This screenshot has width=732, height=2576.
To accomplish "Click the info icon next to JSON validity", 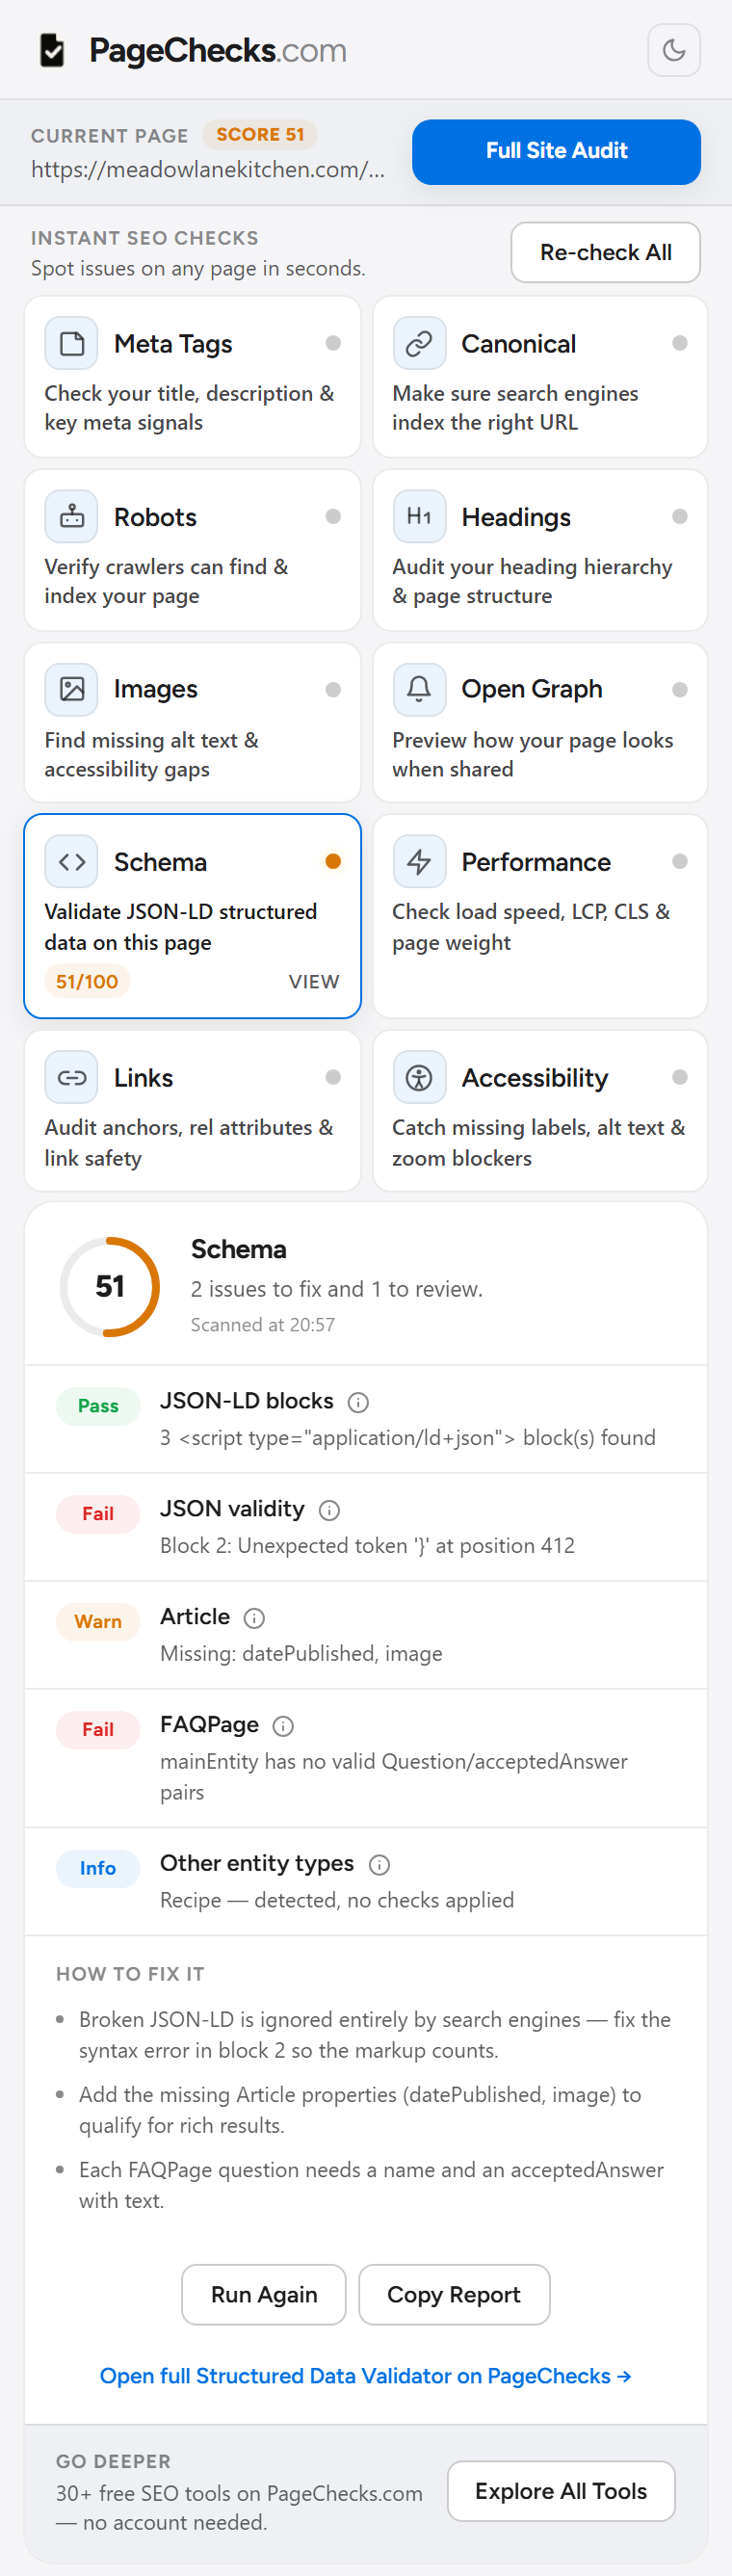I will point(329,1510).
